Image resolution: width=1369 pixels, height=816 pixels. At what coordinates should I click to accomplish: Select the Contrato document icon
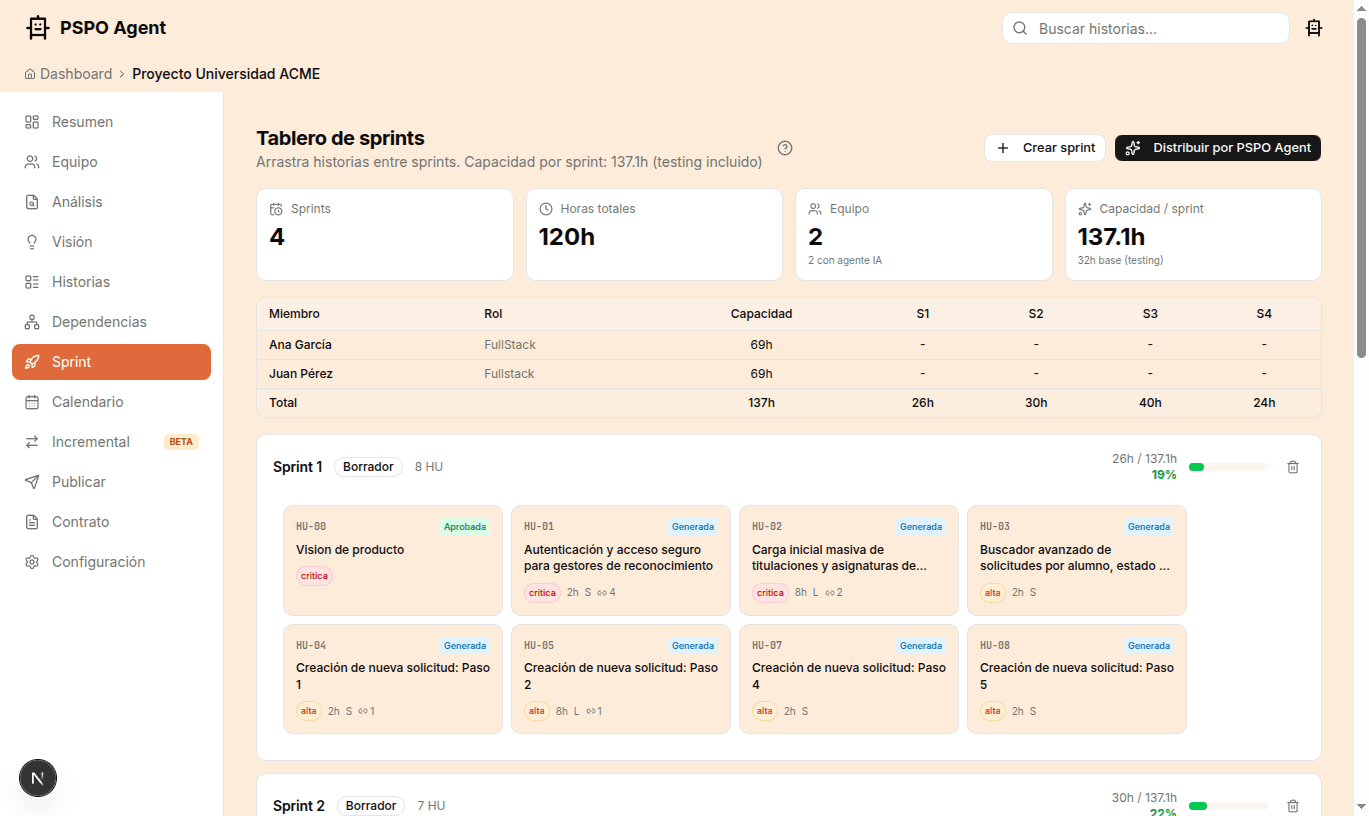point(31,521)
